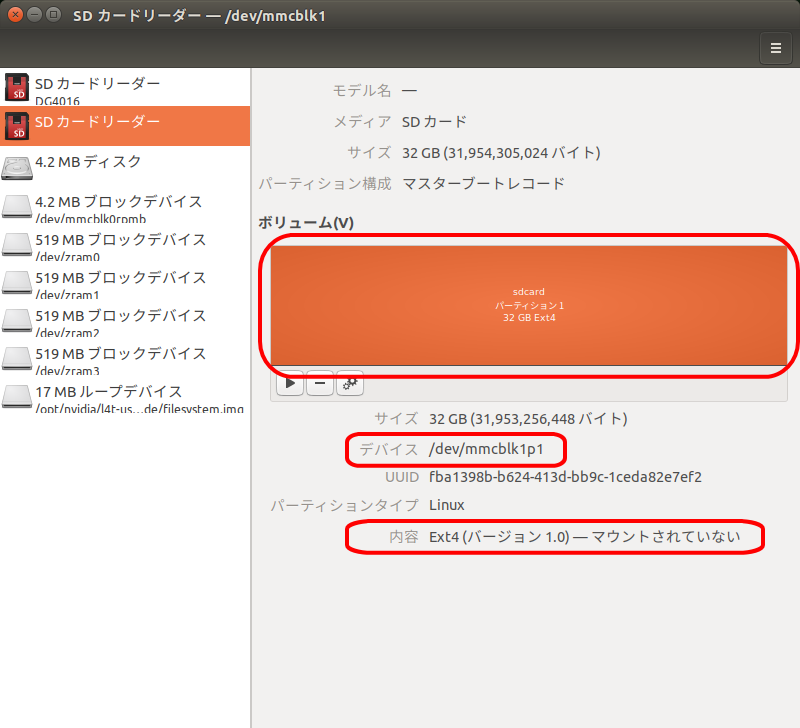The image size is (800, 728).
Task: Select /dev/zram0 block device icon
Action: coord(17,244)
